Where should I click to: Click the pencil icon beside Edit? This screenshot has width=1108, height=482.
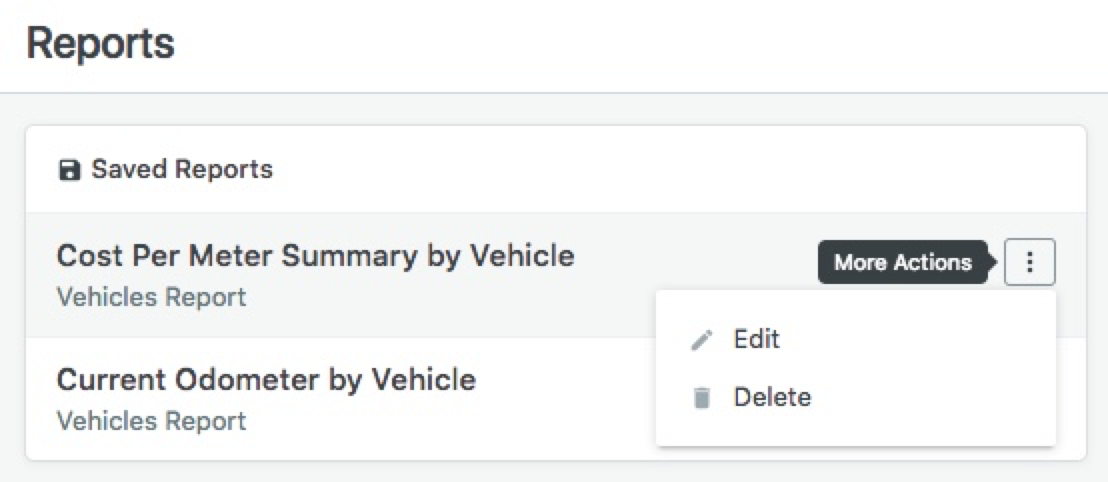pos(701,340)
